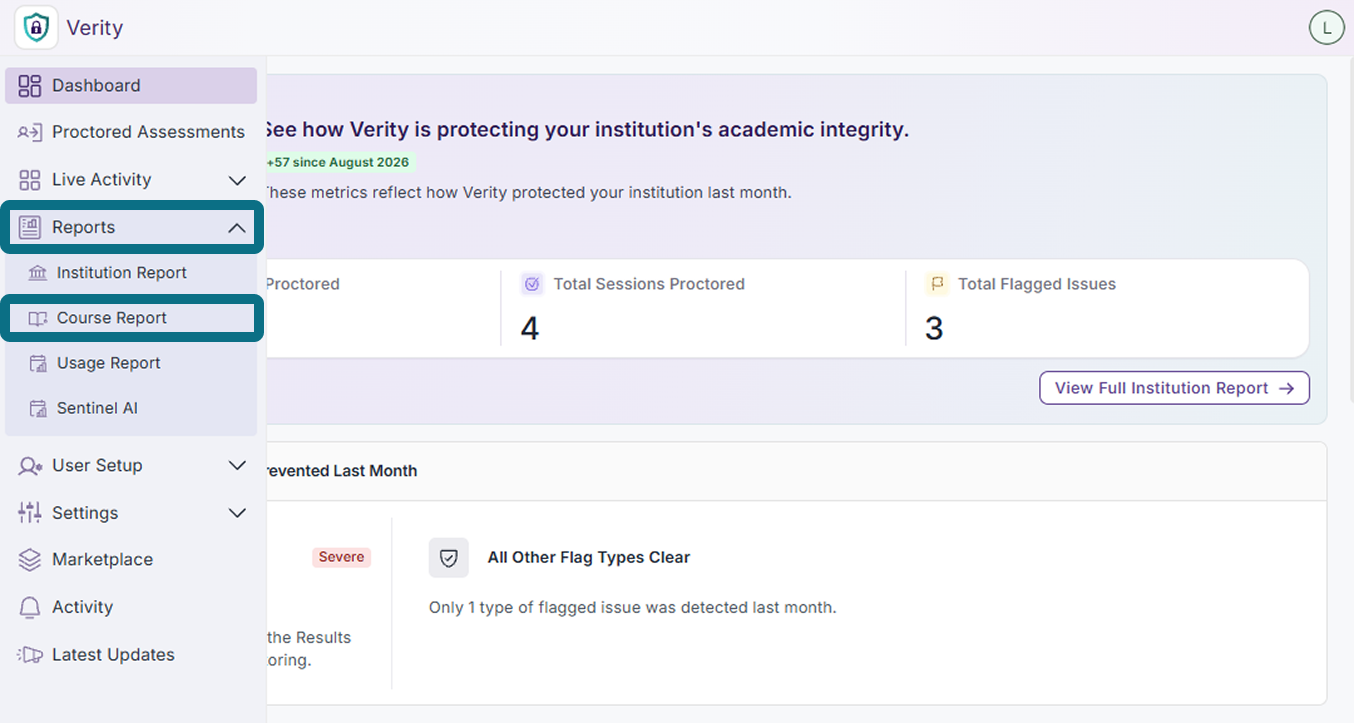The image size is (1354, 723).
Task: Click the Course Report book icon
Action: tap(38, 318)
